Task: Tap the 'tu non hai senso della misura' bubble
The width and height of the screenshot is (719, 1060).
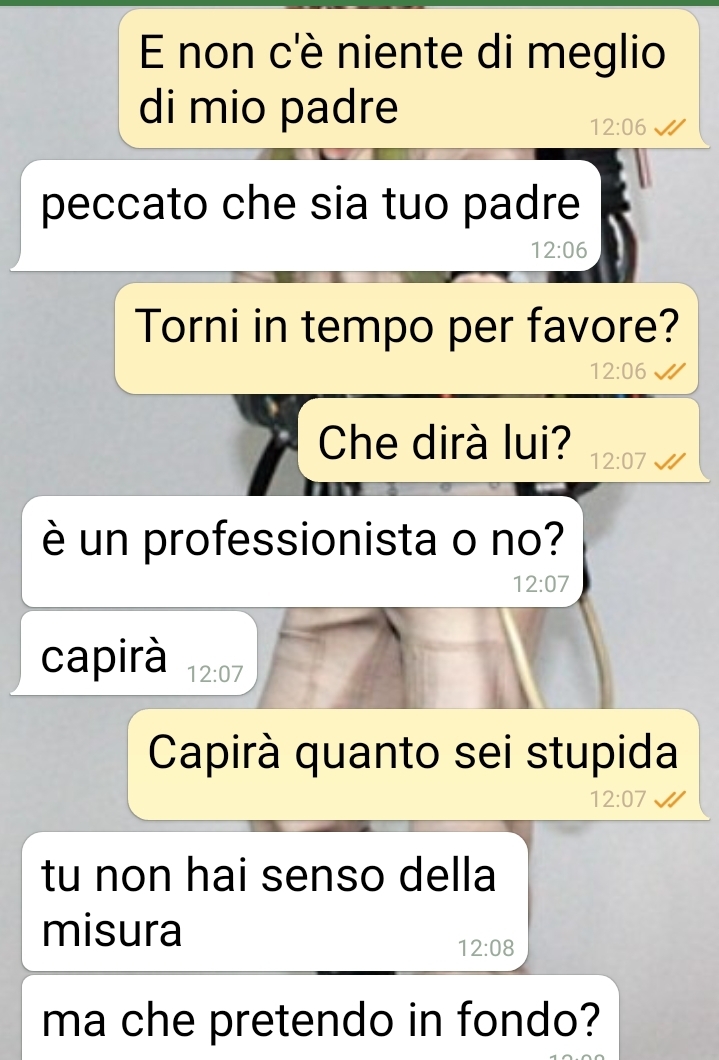Action: click(x=274, y=902)
